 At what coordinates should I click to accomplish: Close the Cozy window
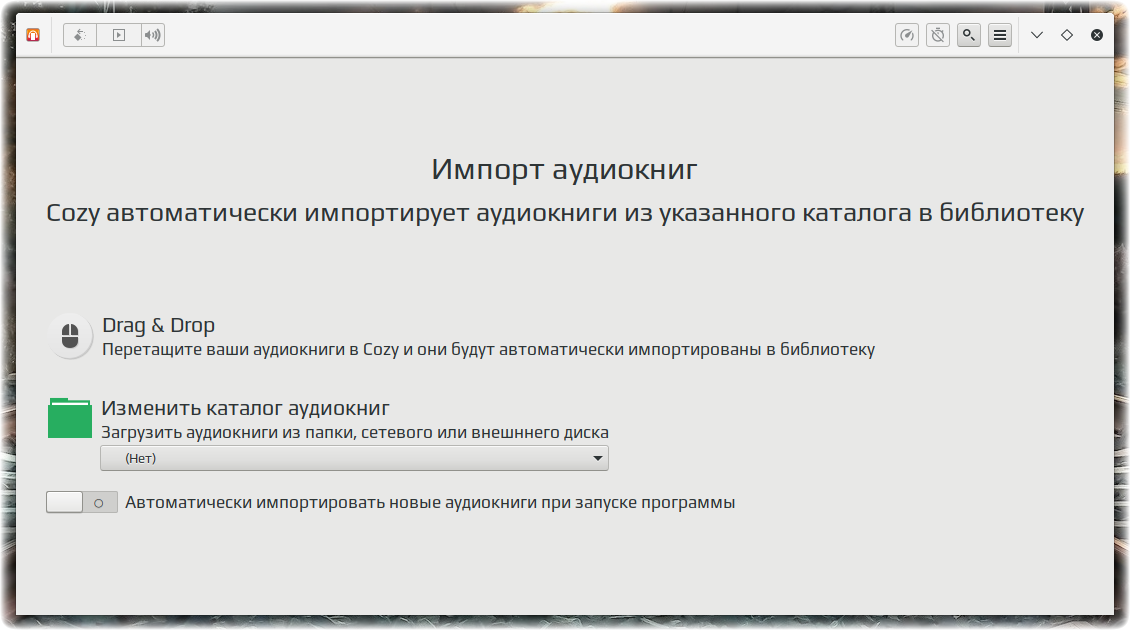pos(1097,35)
